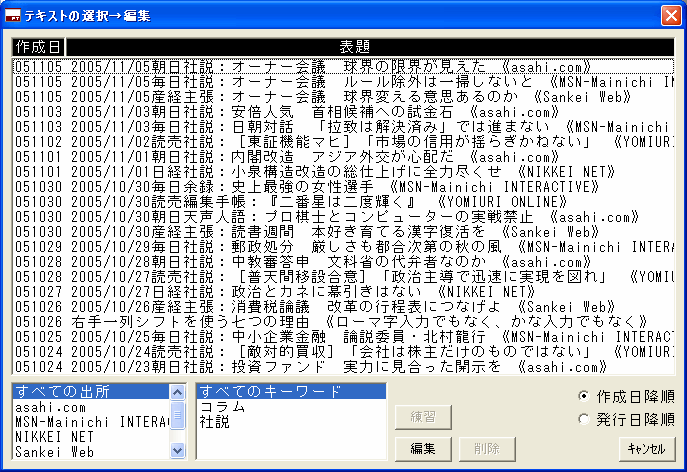Select 読売社説 [普天間移設合意] row
Image resolution: width=687 pixels, height=472 pixels.
click(344, 277)
